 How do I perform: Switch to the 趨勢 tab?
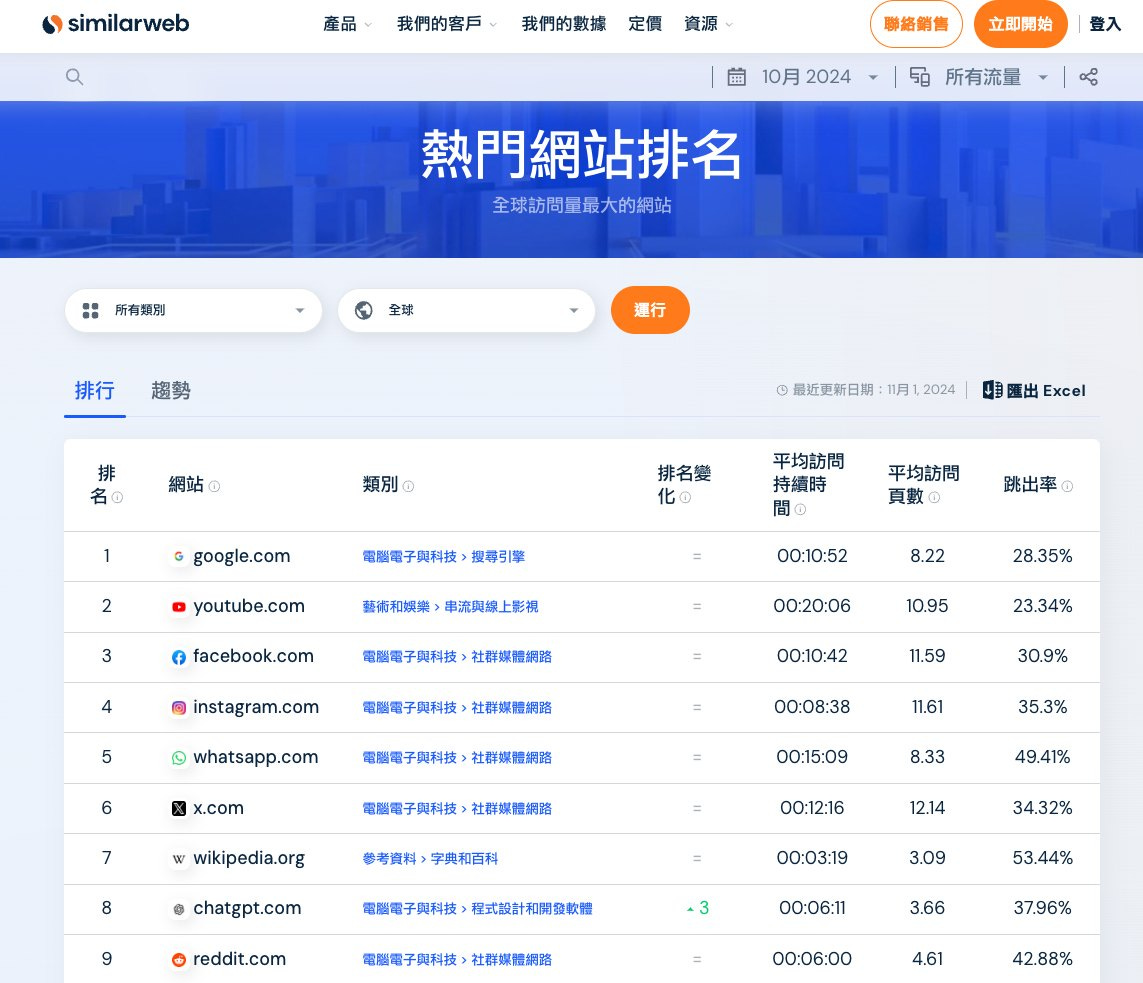171,391
